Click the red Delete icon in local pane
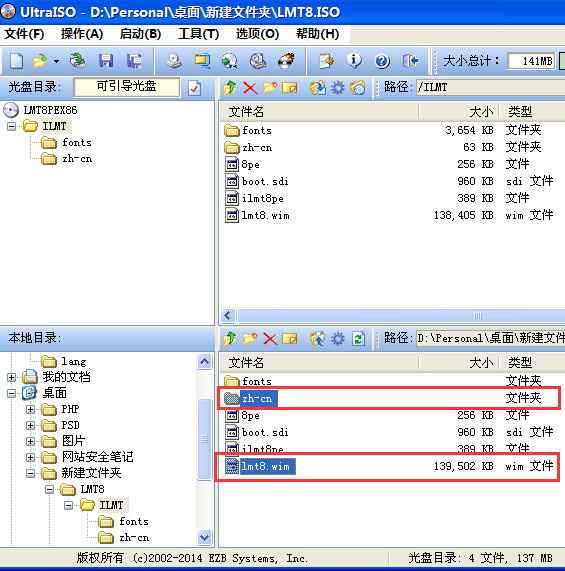 tap(270, 339)
